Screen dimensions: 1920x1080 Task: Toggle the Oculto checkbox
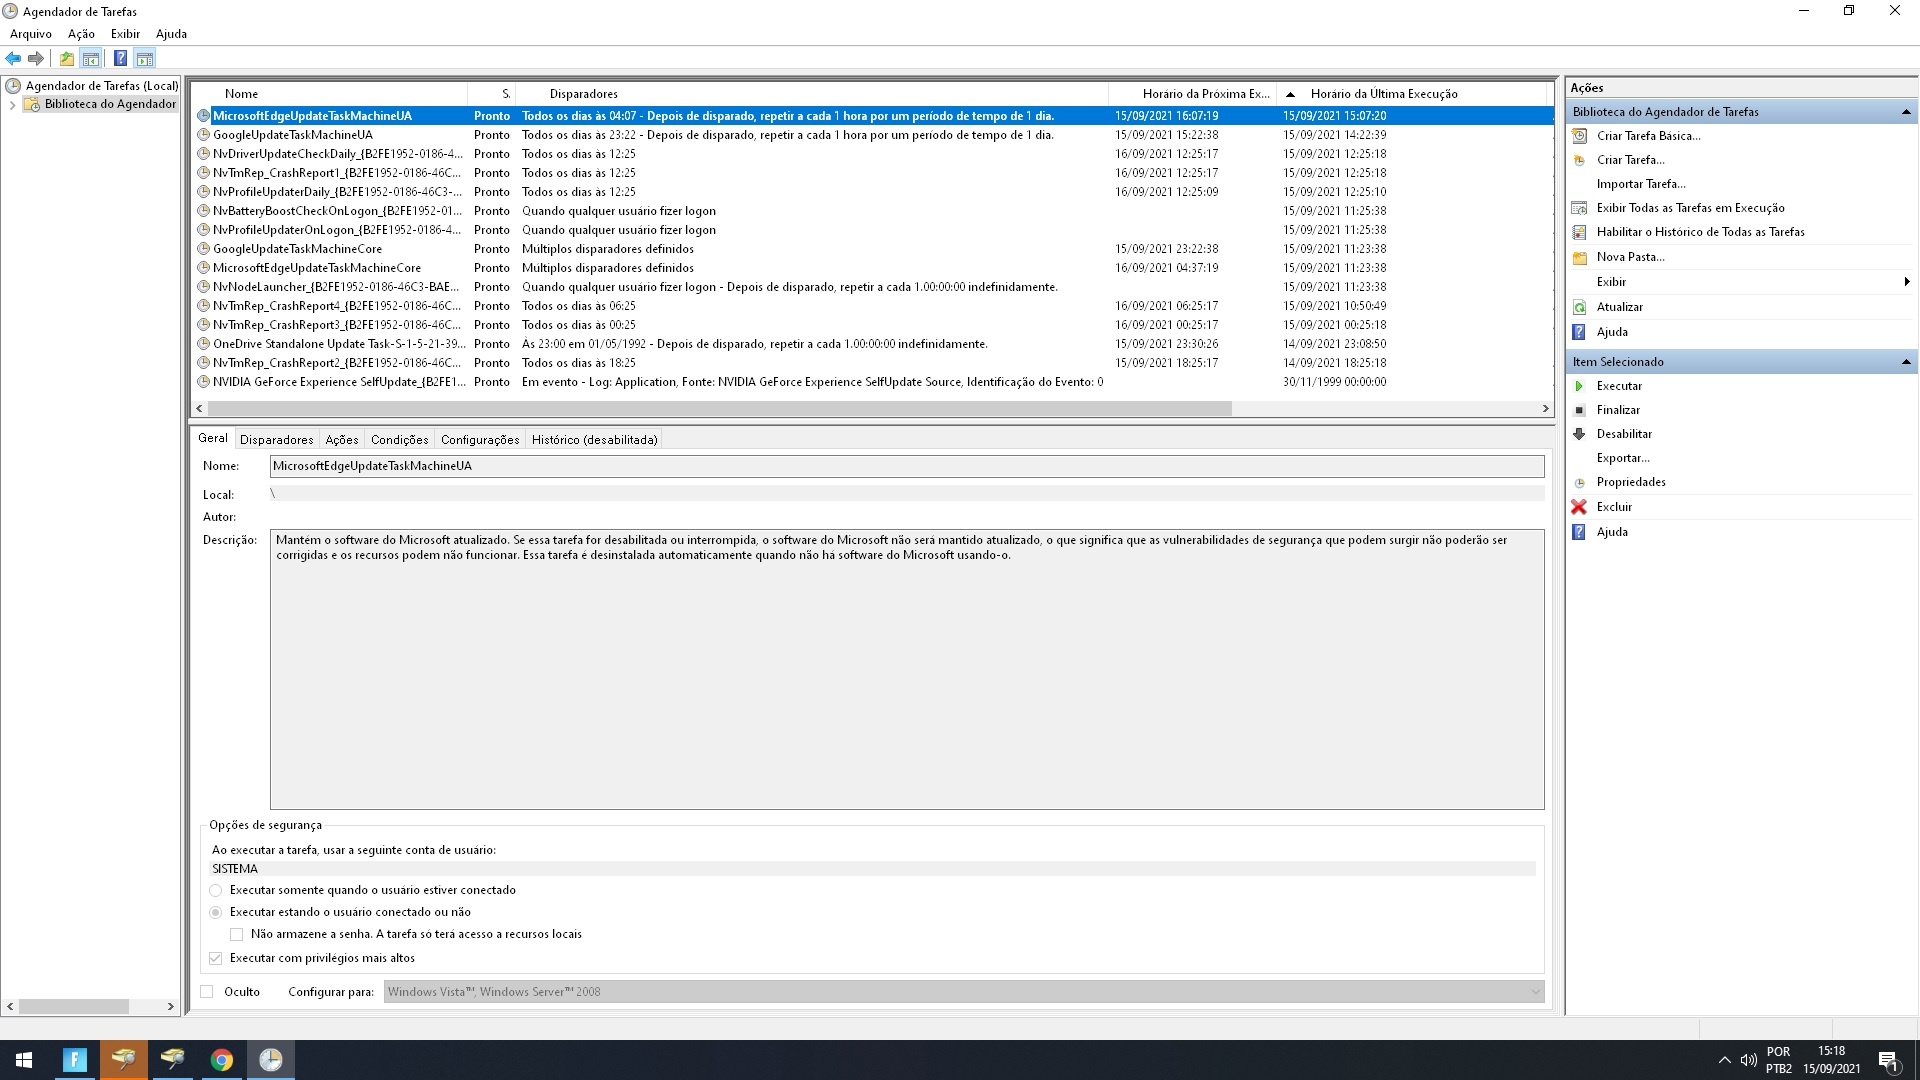coord(207,992)
